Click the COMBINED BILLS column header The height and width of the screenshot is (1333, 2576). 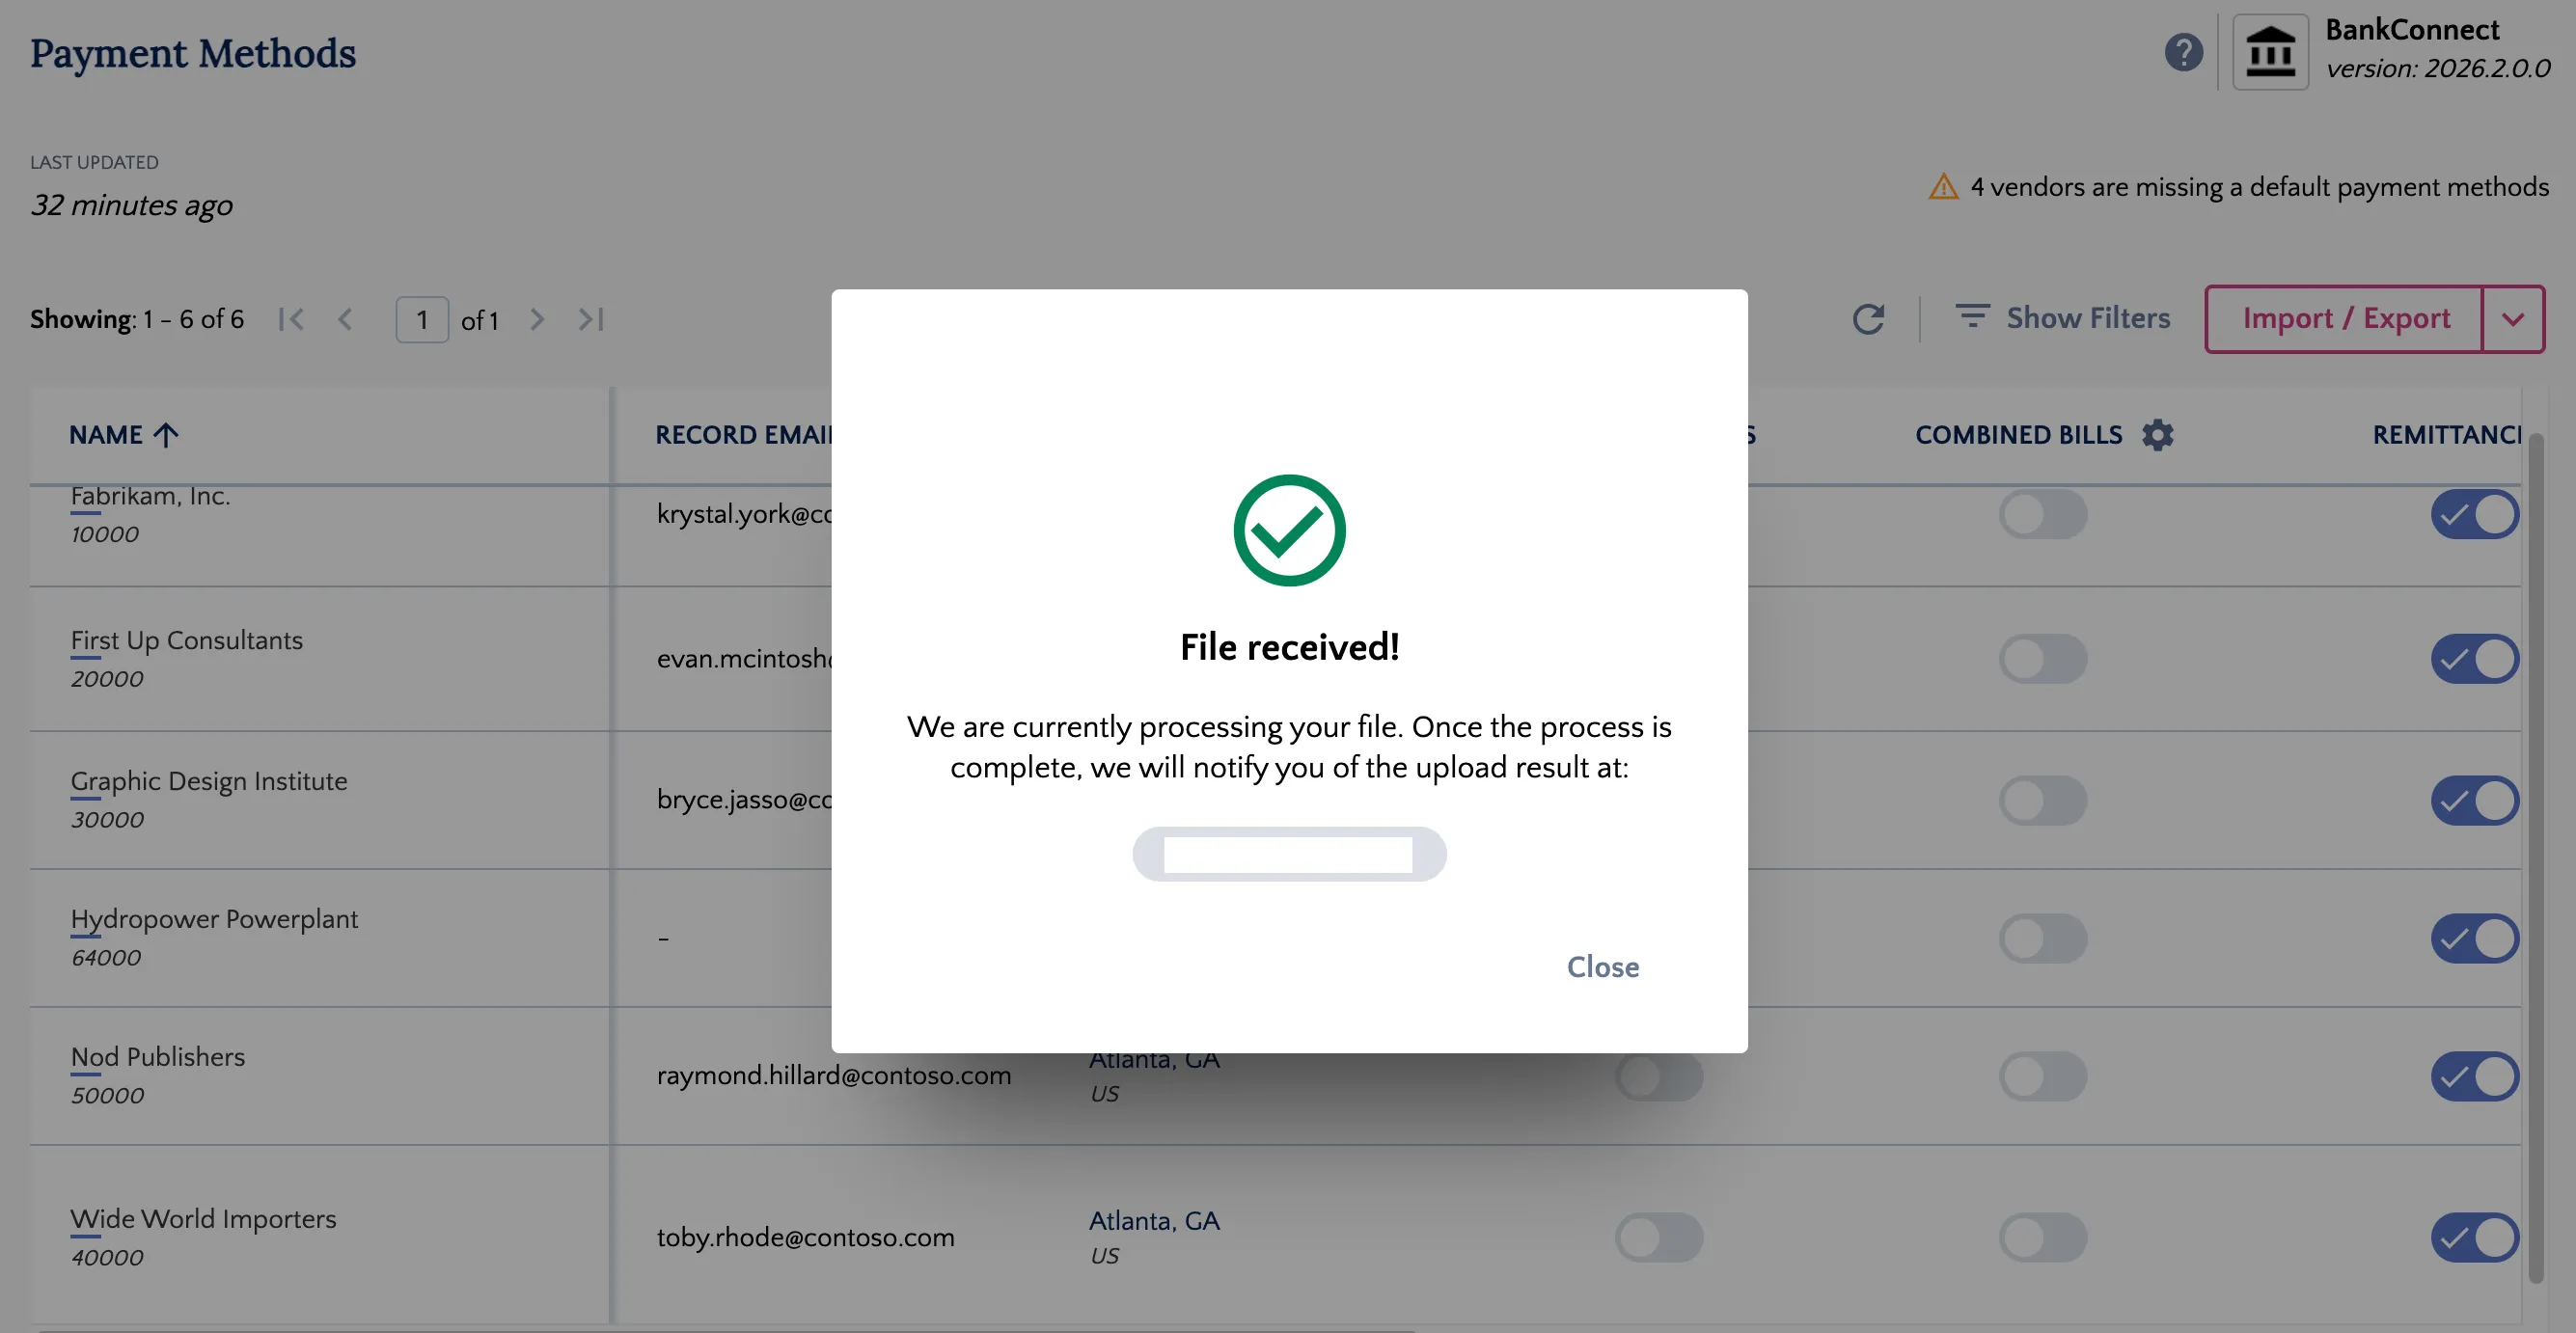click(2018, 435)
